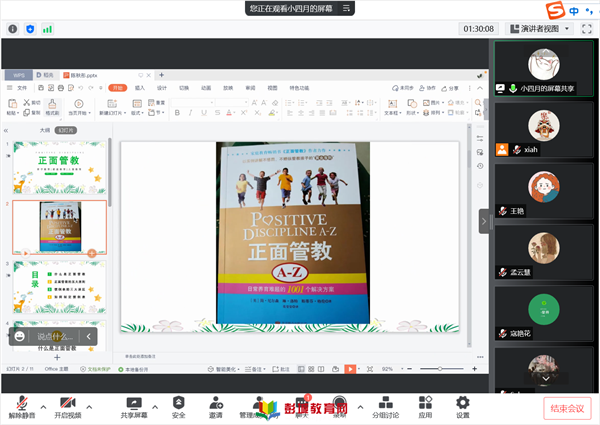The width and height of the screenshot is (600, 425).
Task: Expand share options arrow next to 共享屏幕
Action: pos(155,407)
